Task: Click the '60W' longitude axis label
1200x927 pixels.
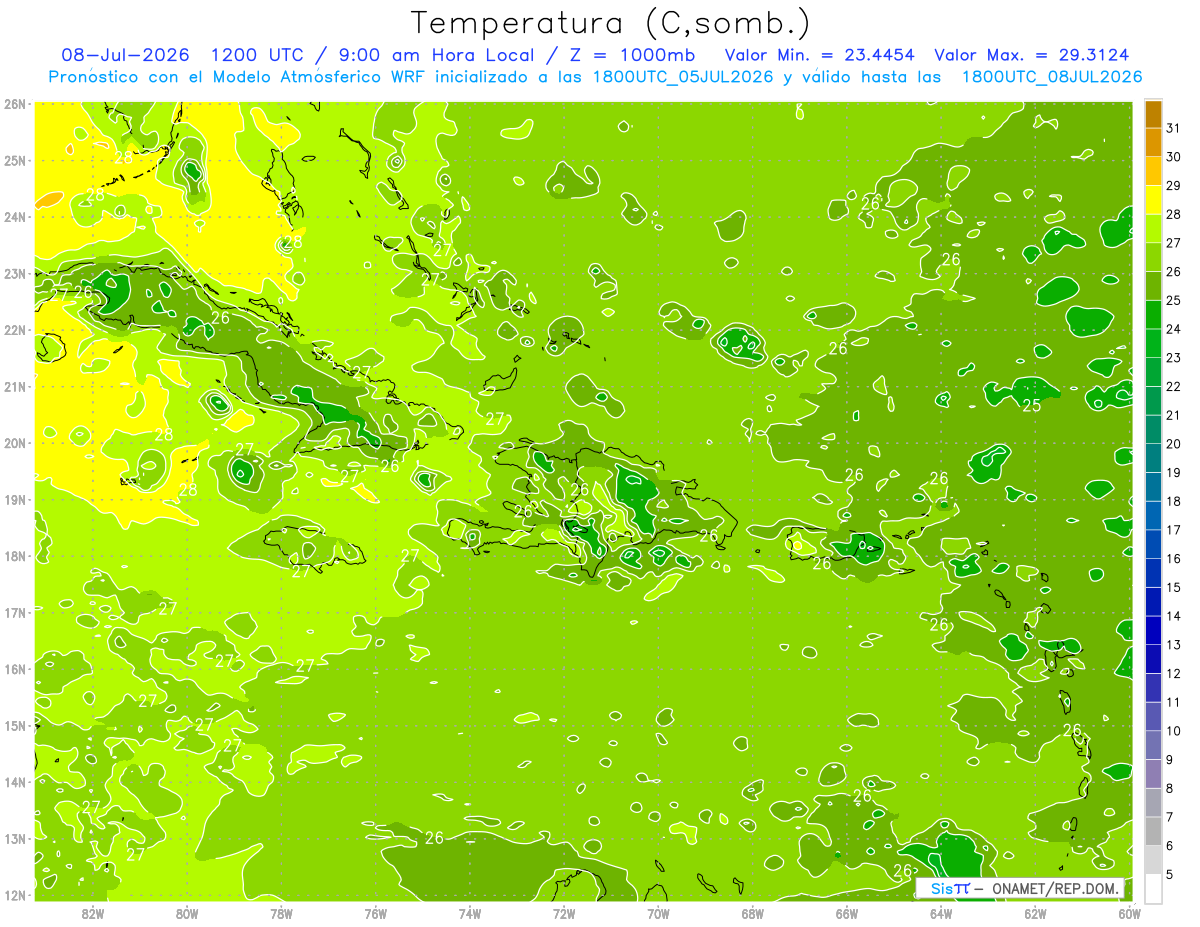Action: point(1129,913)
